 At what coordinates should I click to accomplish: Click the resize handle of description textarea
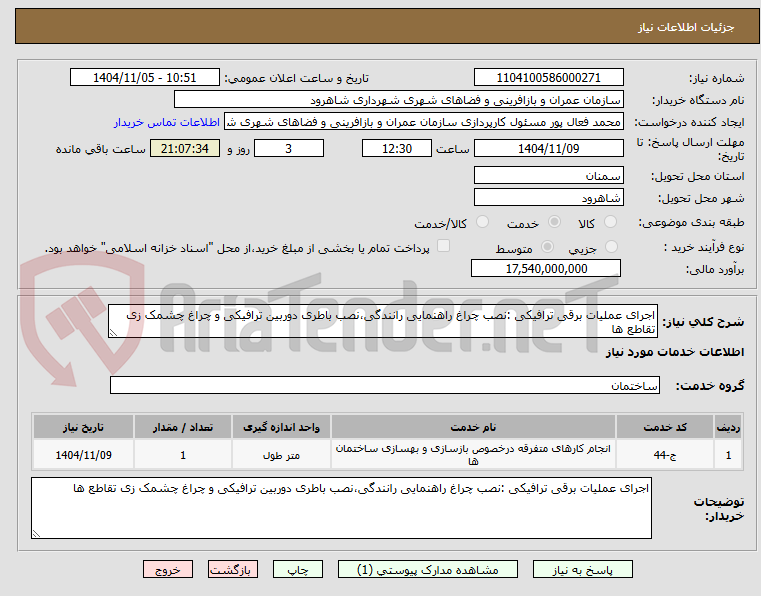[113, 333]
